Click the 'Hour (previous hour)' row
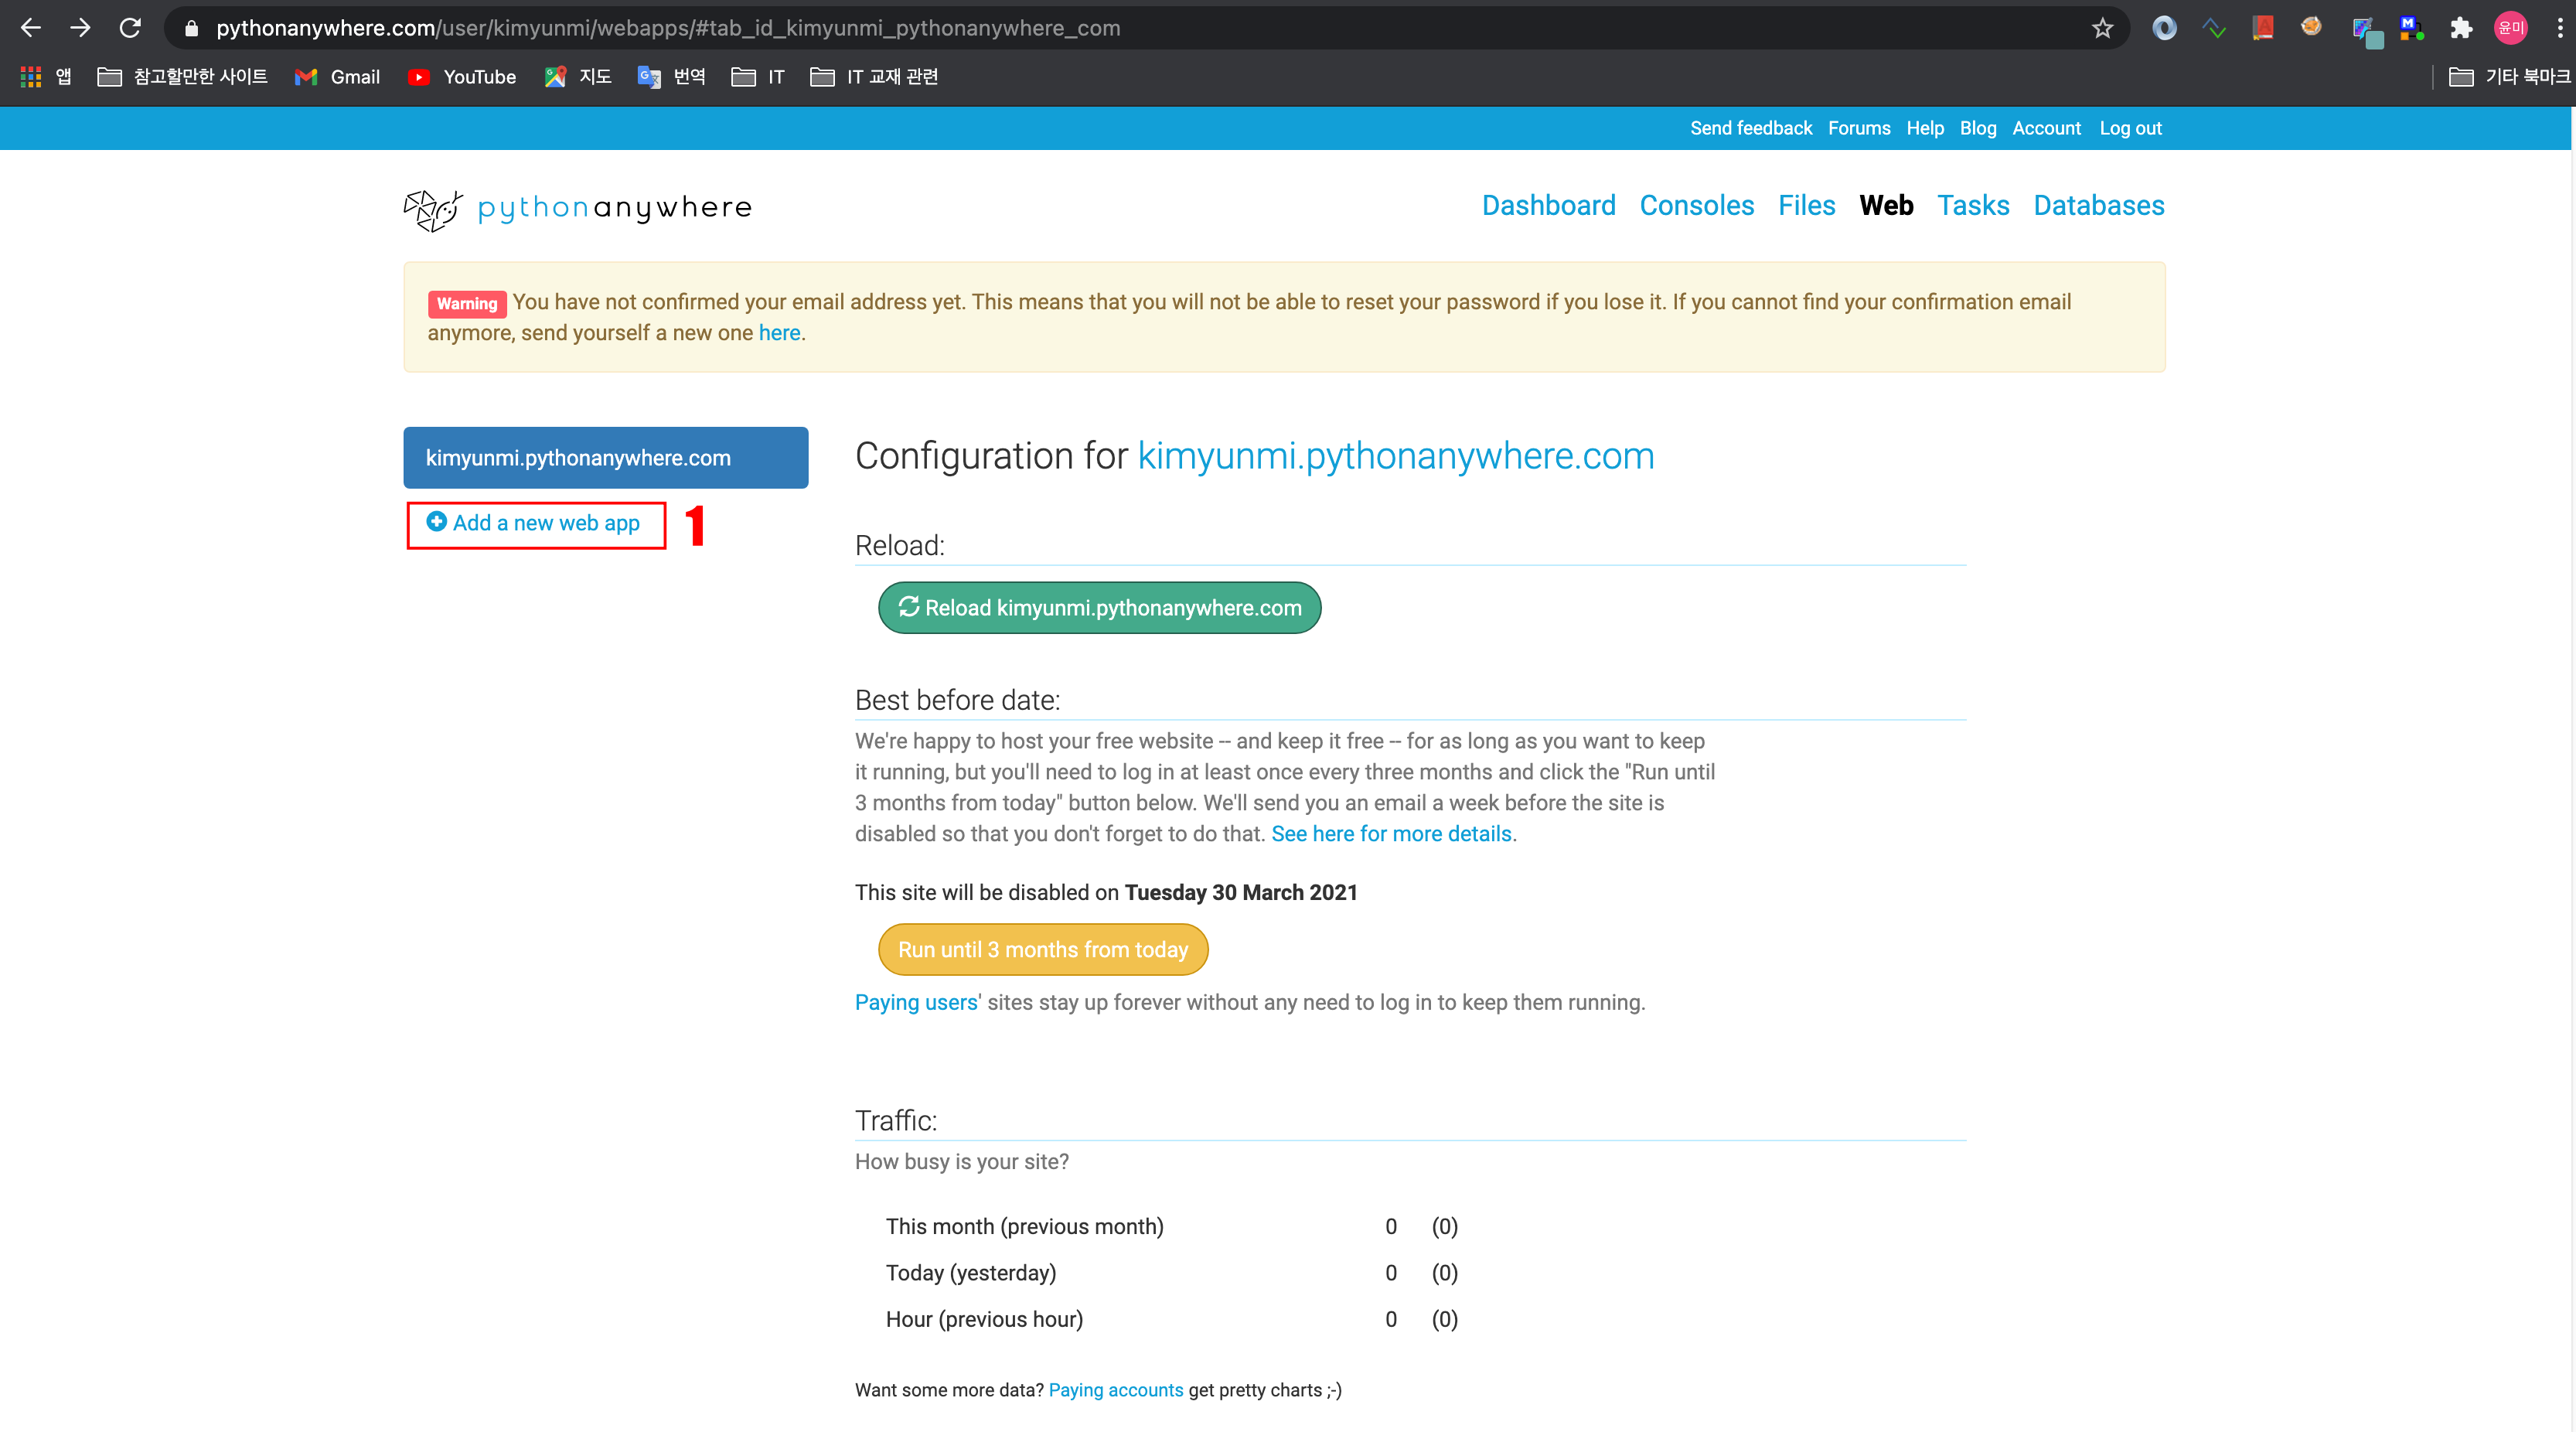The height and width of the screenshot is (1432, 2576). coord(1171,1320)
